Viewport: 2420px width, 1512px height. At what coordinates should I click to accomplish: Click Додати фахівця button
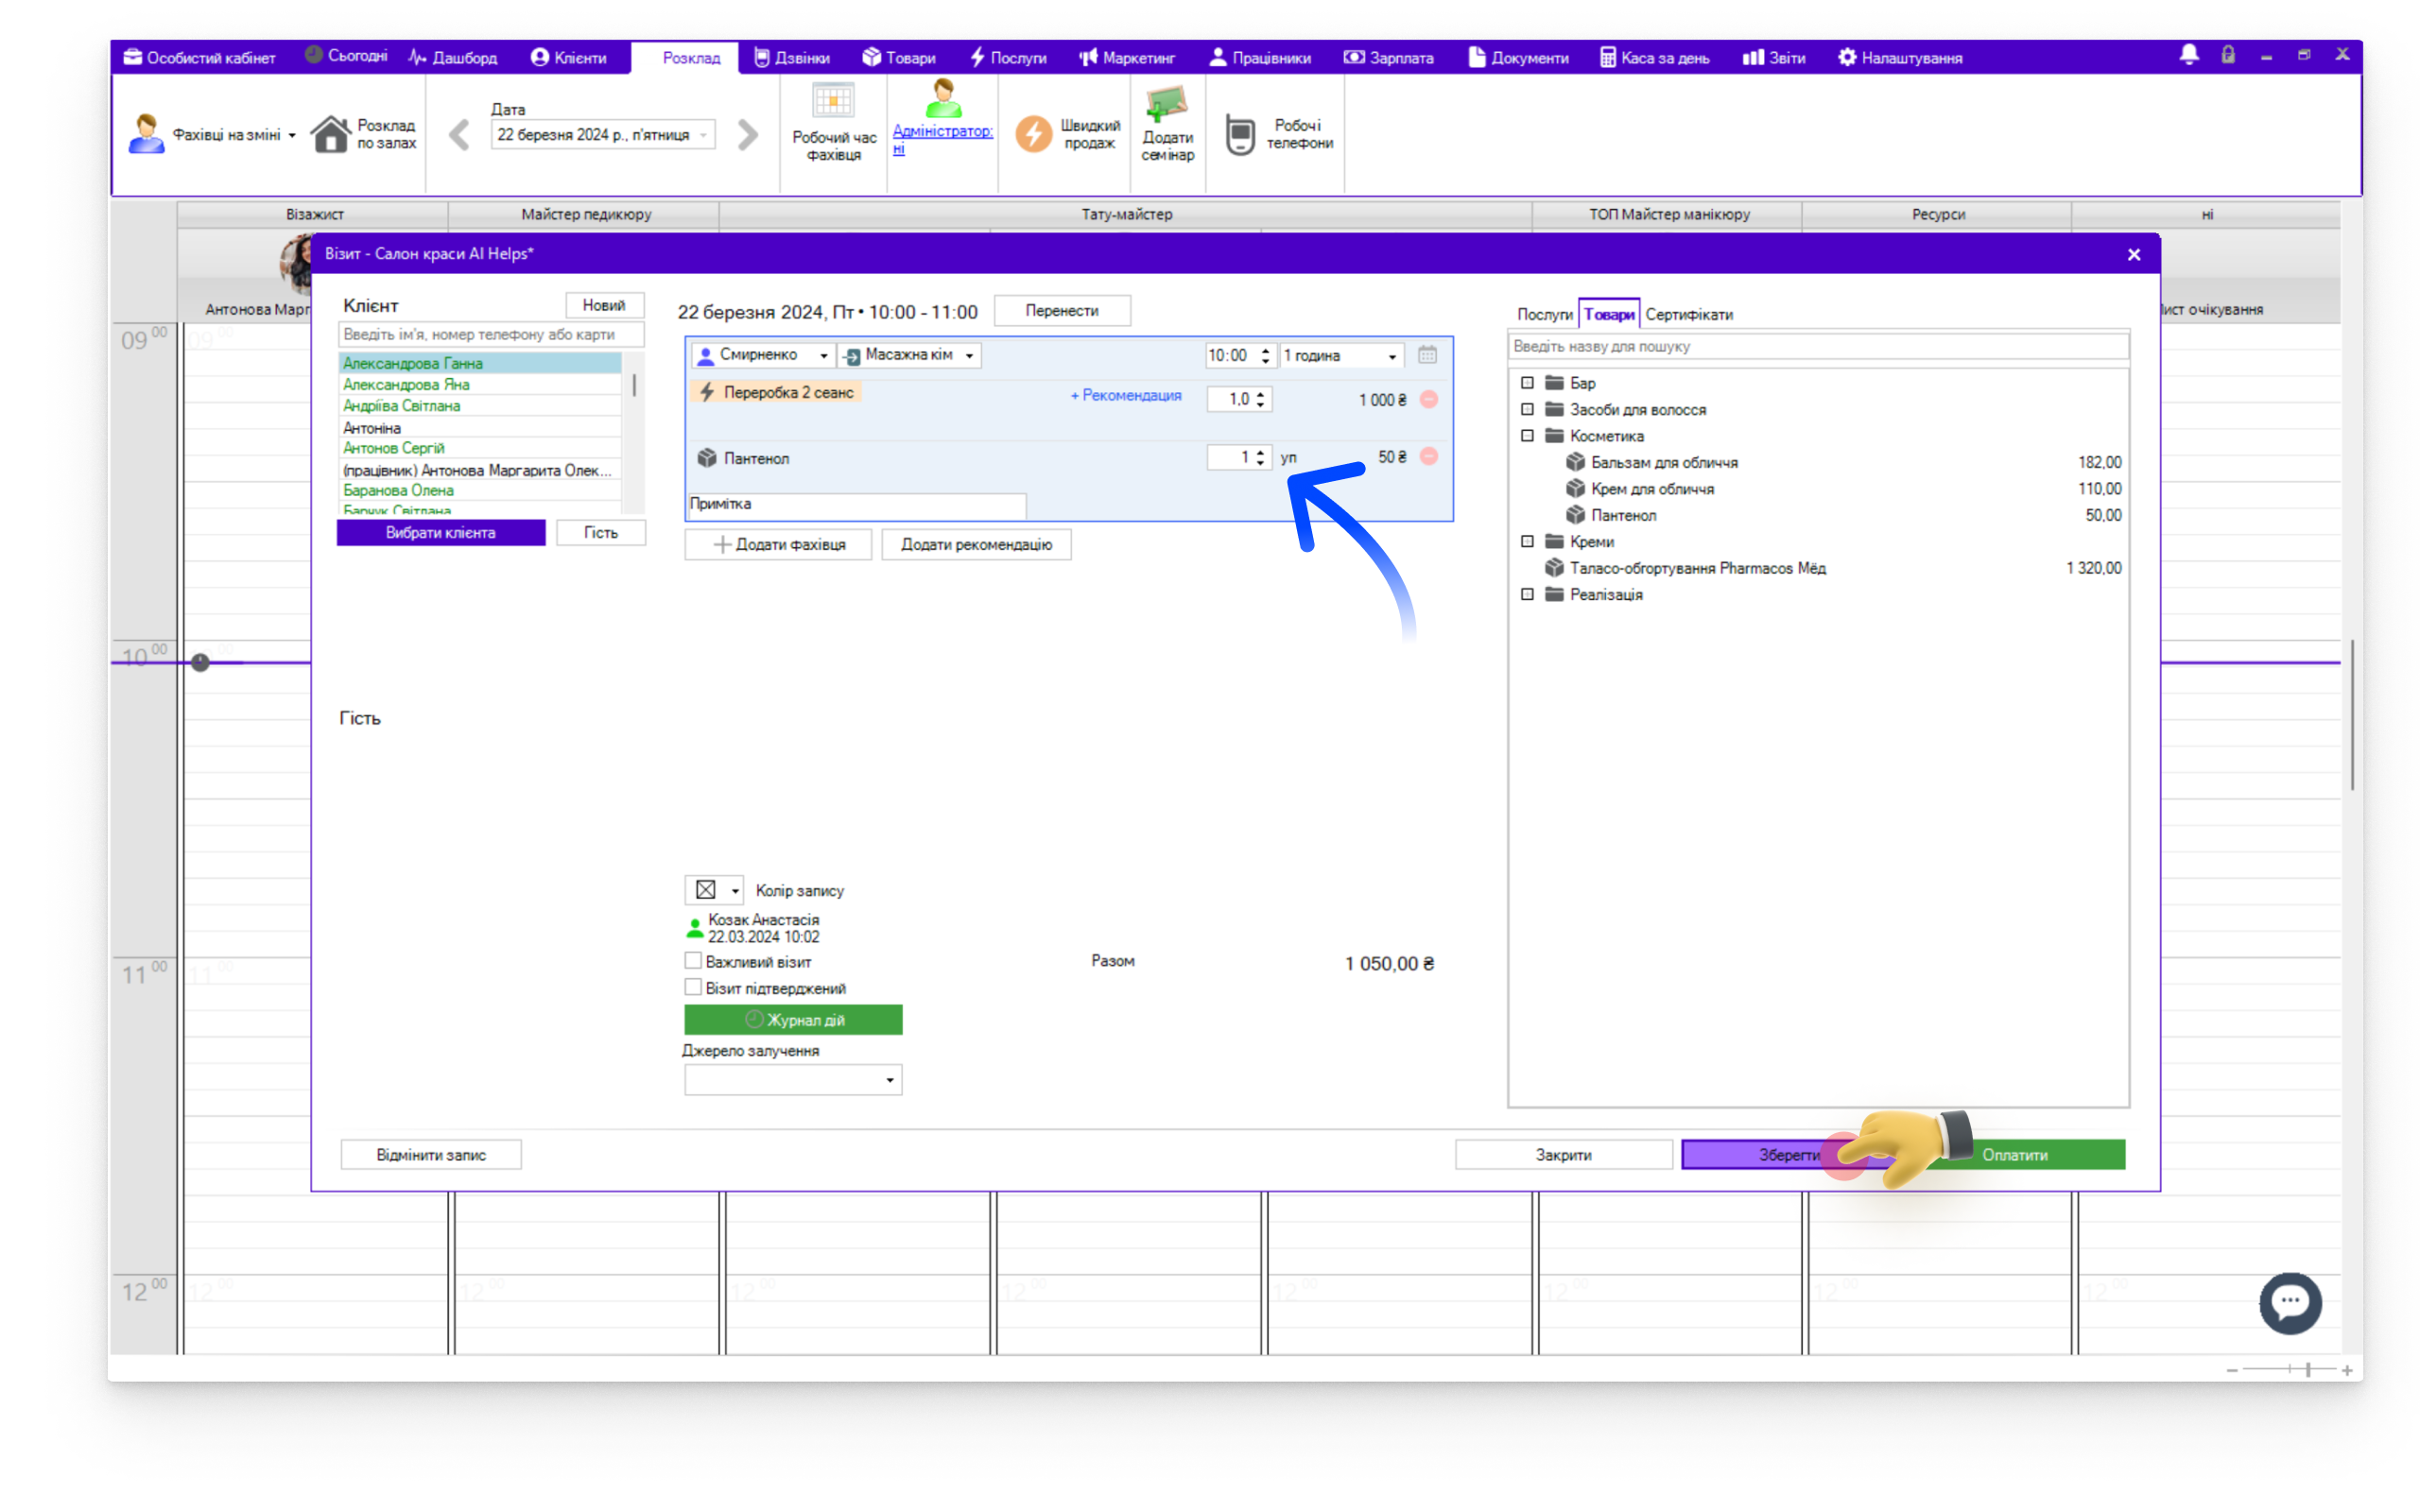coord(778,544)
